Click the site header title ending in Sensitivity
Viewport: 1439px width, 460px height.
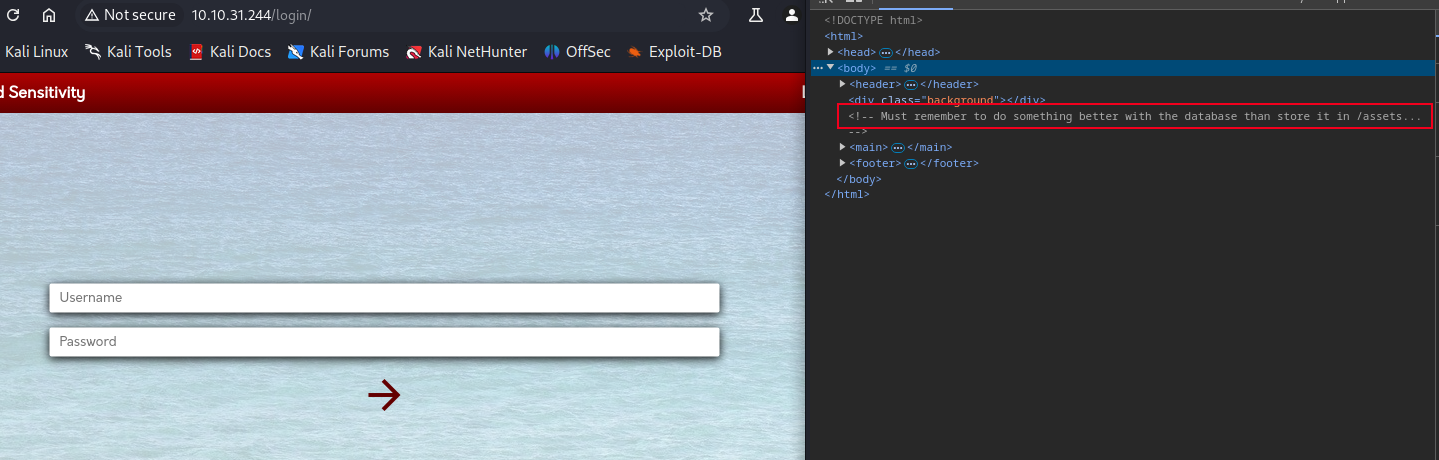[42, 93]
